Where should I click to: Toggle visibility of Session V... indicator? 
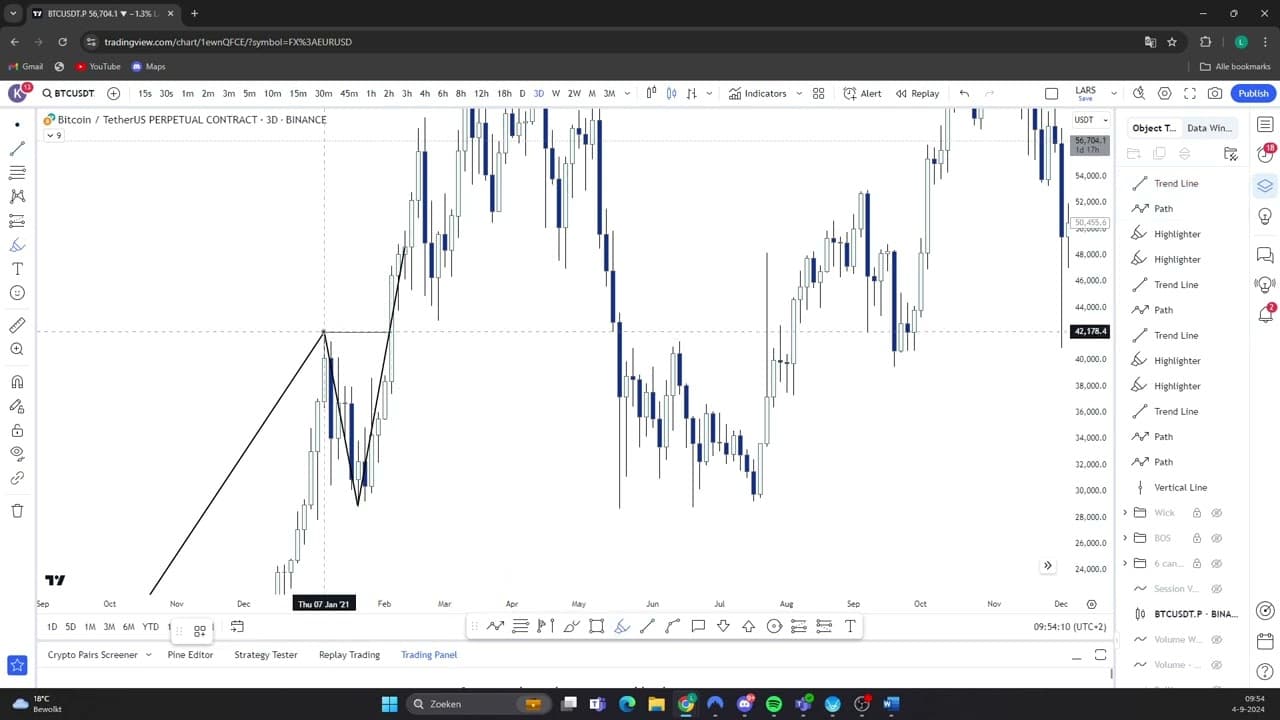[x=1217, y=589]
